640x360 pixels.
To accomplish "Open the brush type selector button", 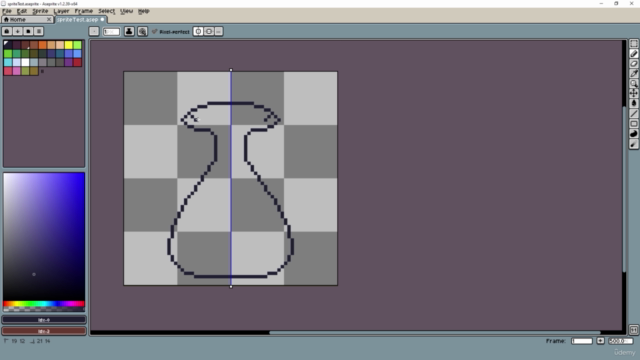I will point(94,31).
